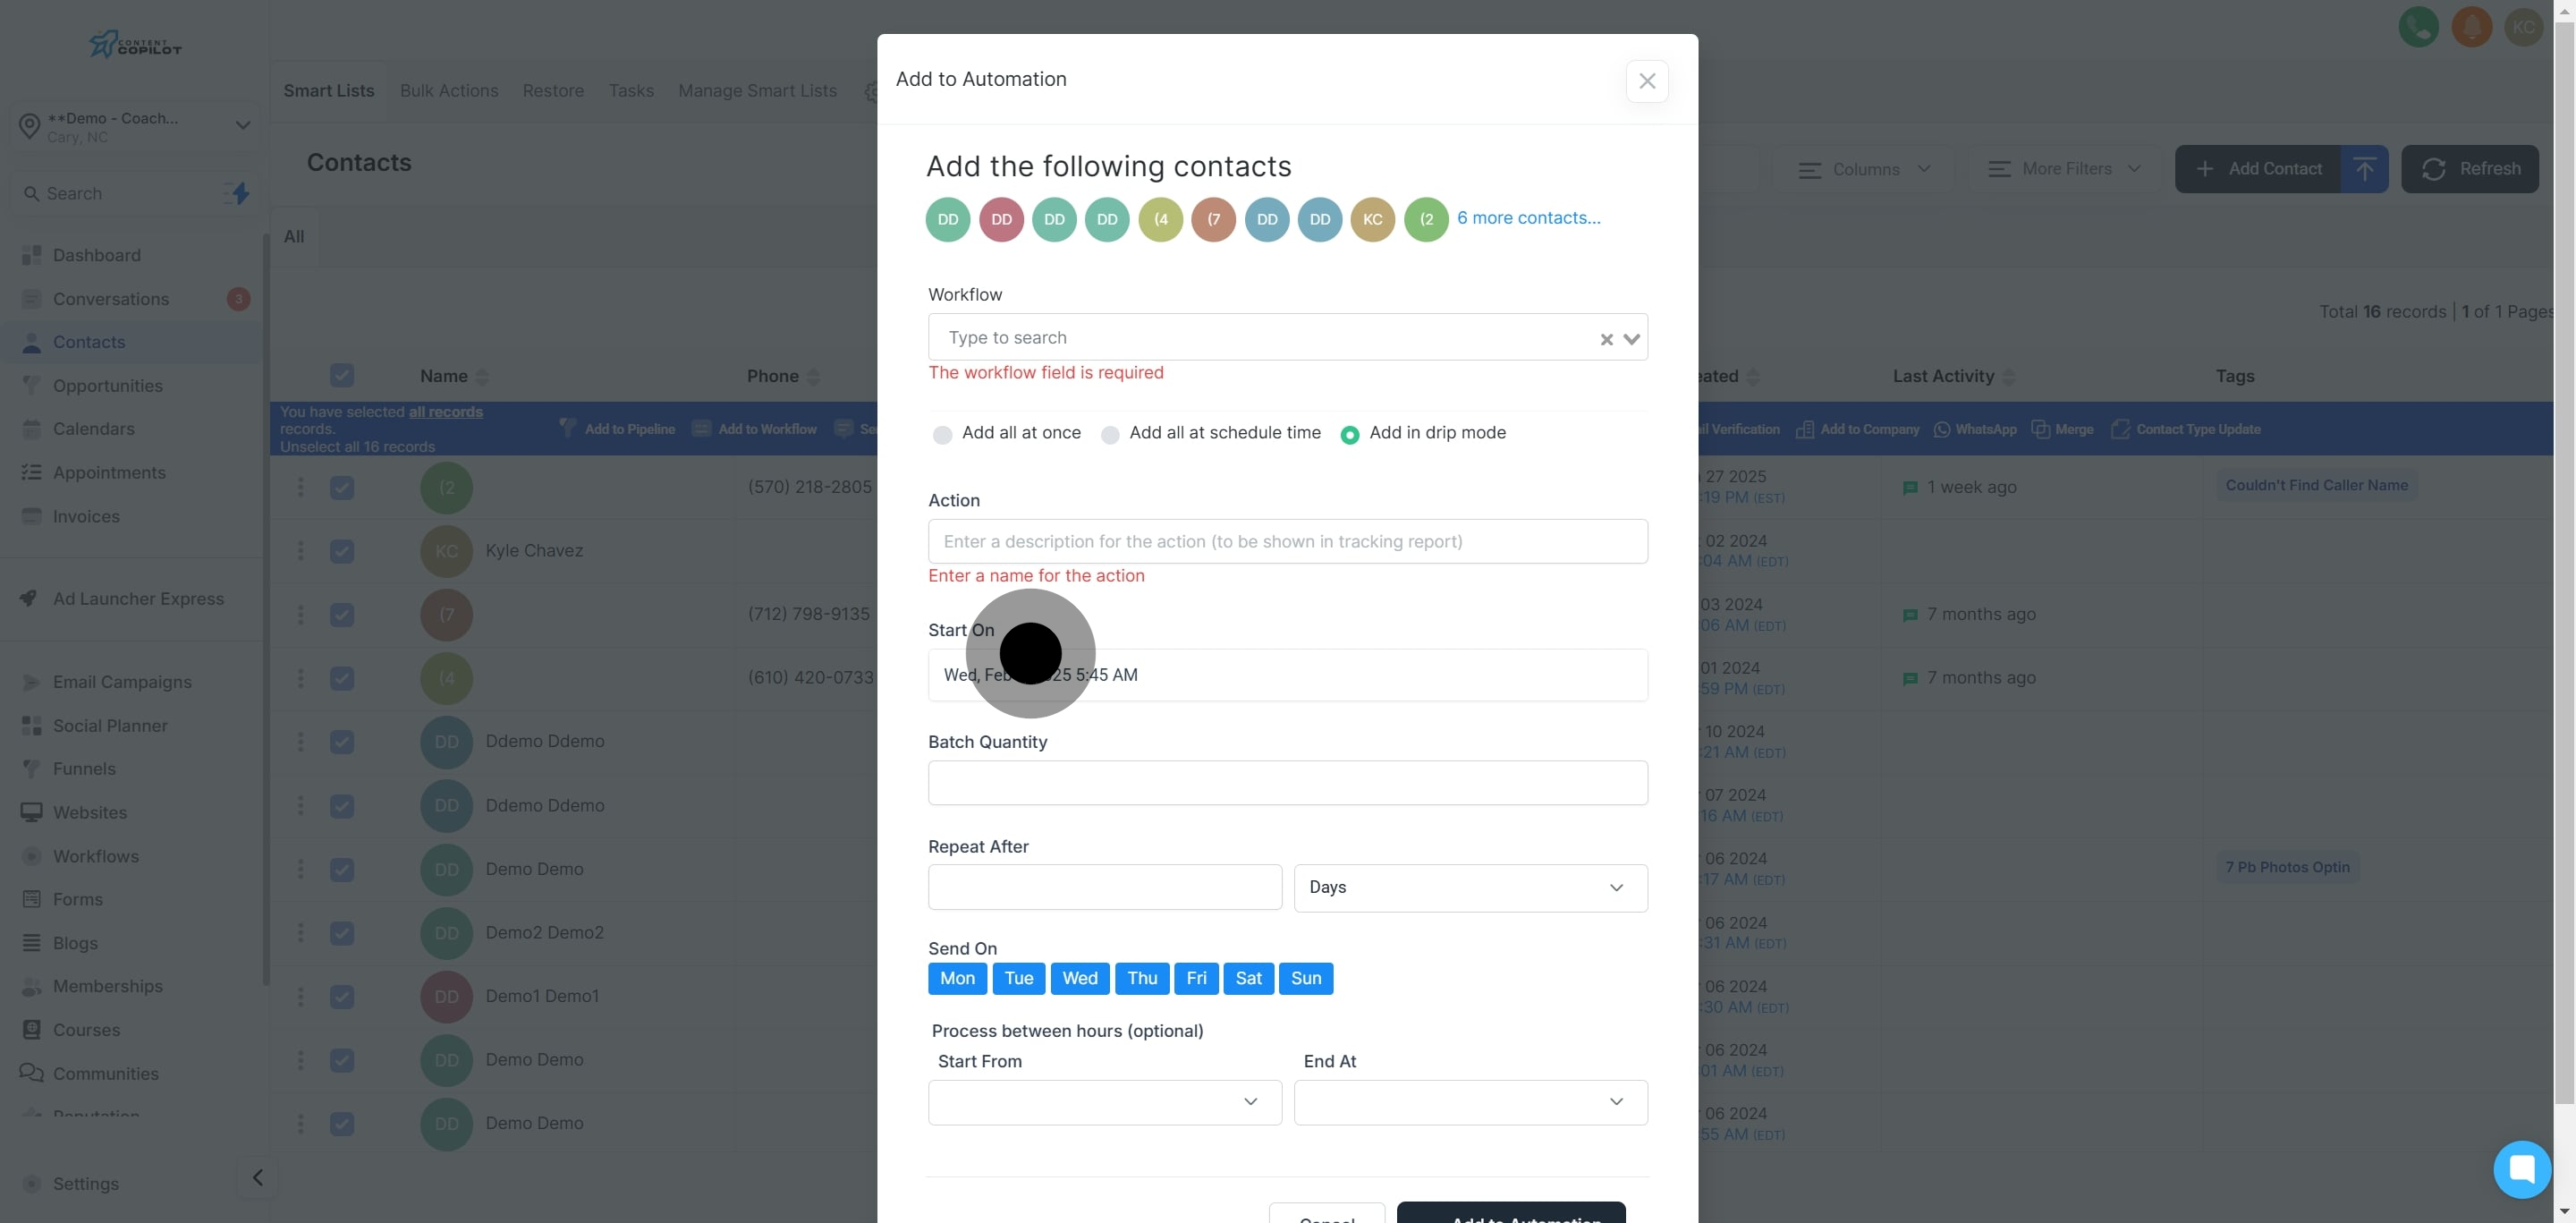Switch to the Bulk Actions tab
2576x1223 pixels.
pyautogui.click(x=449, y=91)
